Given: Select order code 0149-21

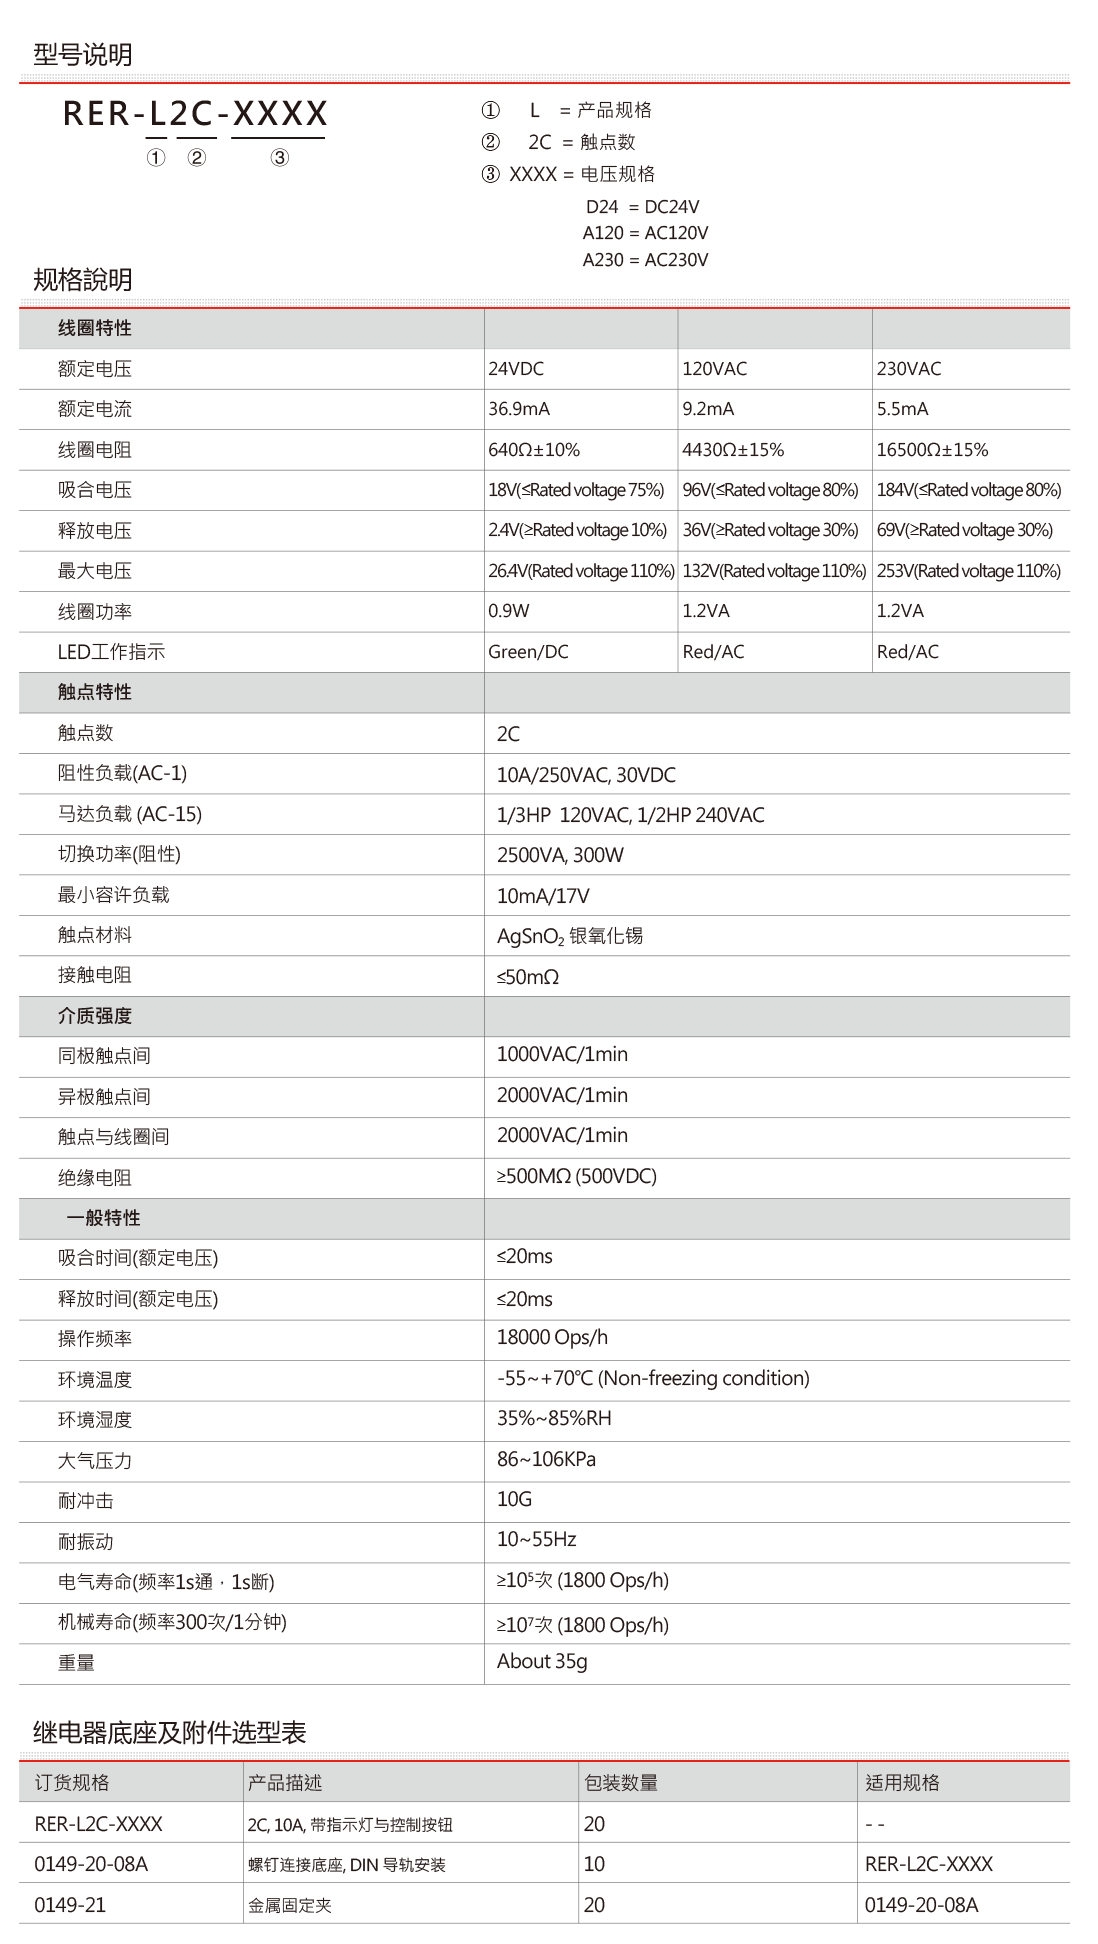Looking at the screenshot, I should click(70, 1905).
